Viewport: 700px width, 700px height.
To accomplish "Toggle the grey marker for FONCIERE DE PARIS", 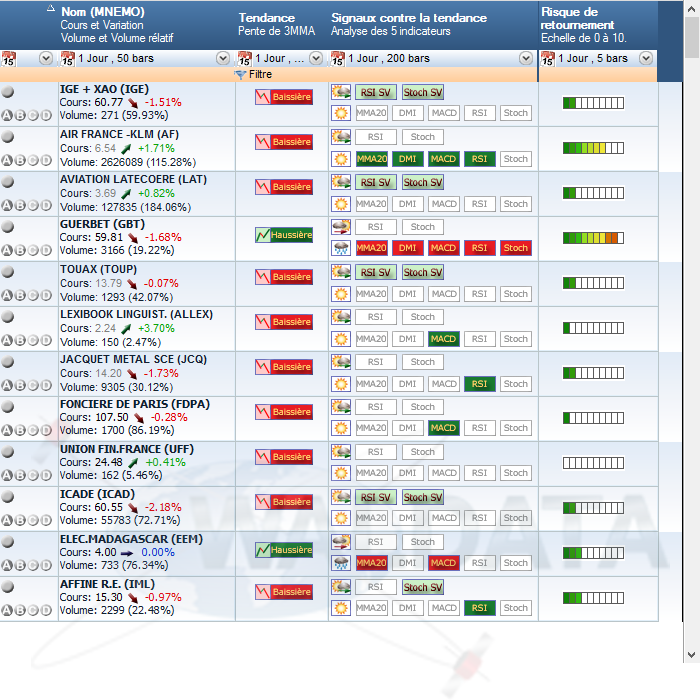I will 7,406.
